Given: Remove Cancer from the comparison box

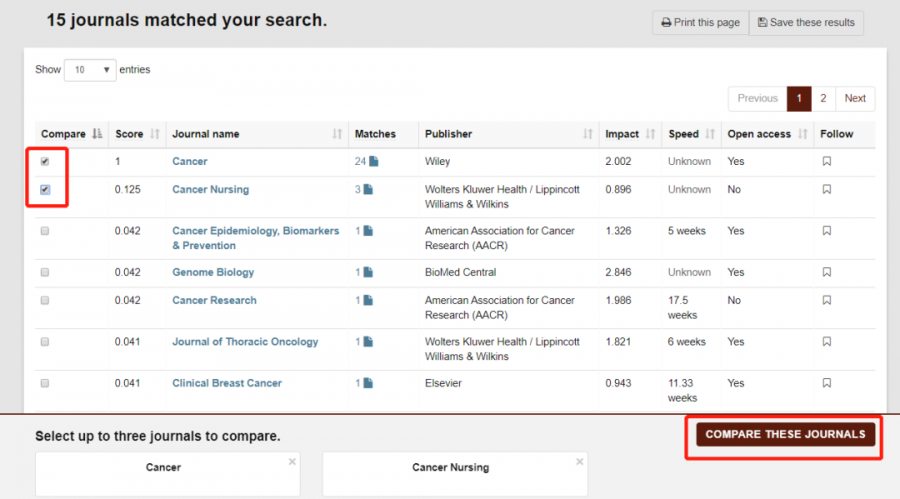Looking at the screenshot, I should [x=292, y=462].
